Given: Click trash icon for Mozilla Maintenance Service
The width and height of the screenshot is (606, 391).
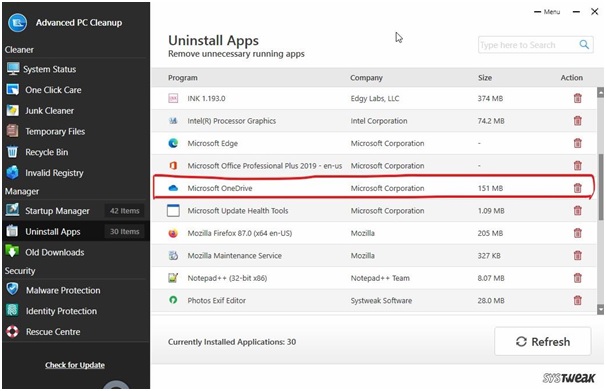Looking at the screenshot, I should pyautogui.click(x=577, y=255).
